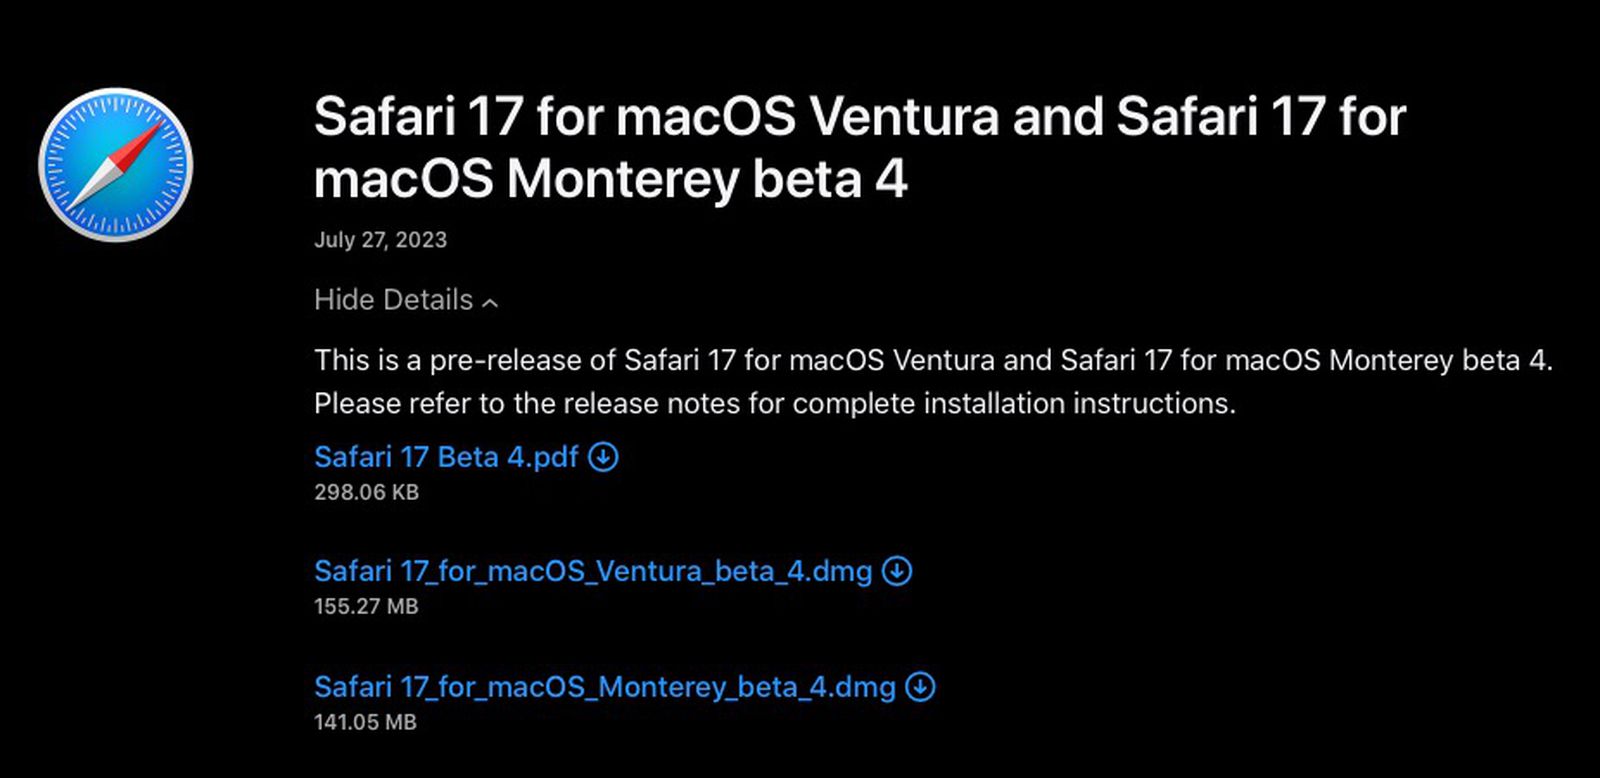Select the July 27, 2023 date label
The width and height of the screenshot is (1600, 778).
[380, 240]
